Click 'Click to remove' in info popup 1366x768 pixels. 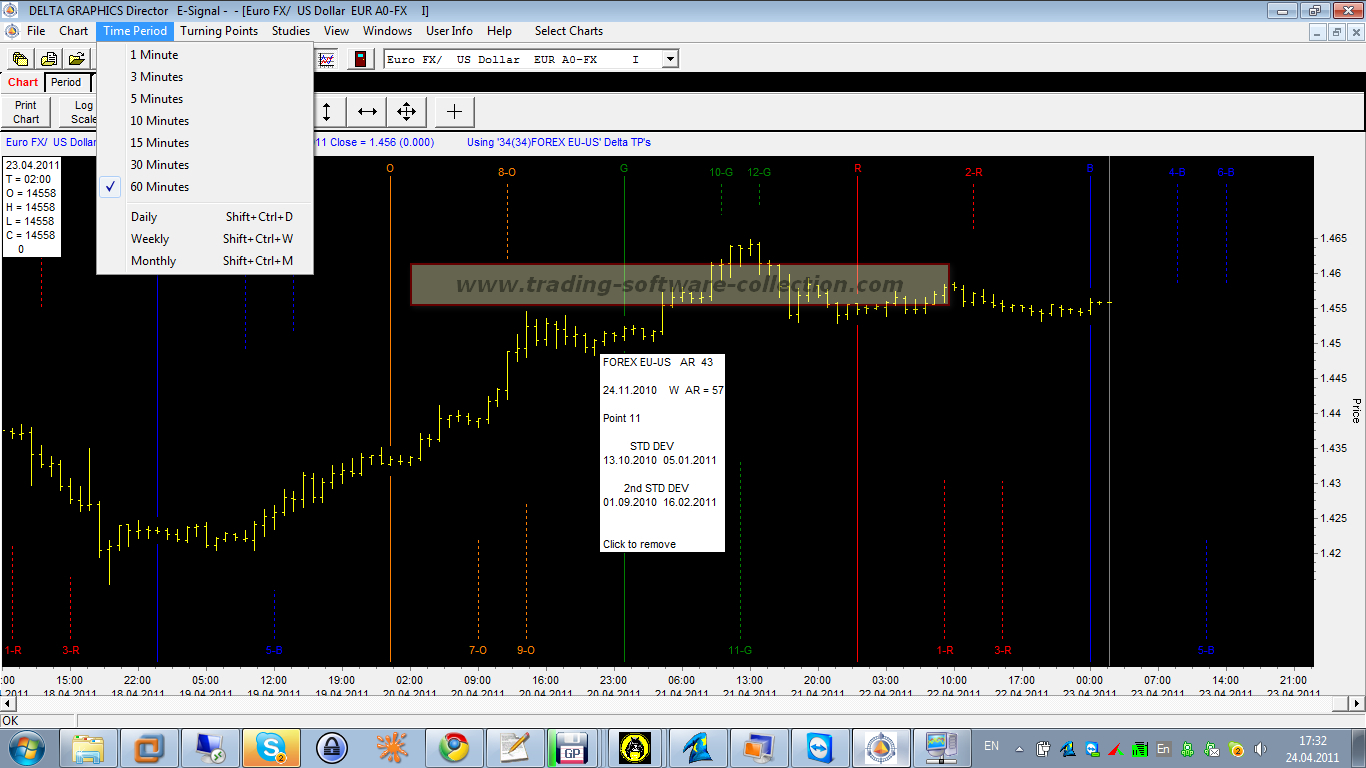(639, 544)
